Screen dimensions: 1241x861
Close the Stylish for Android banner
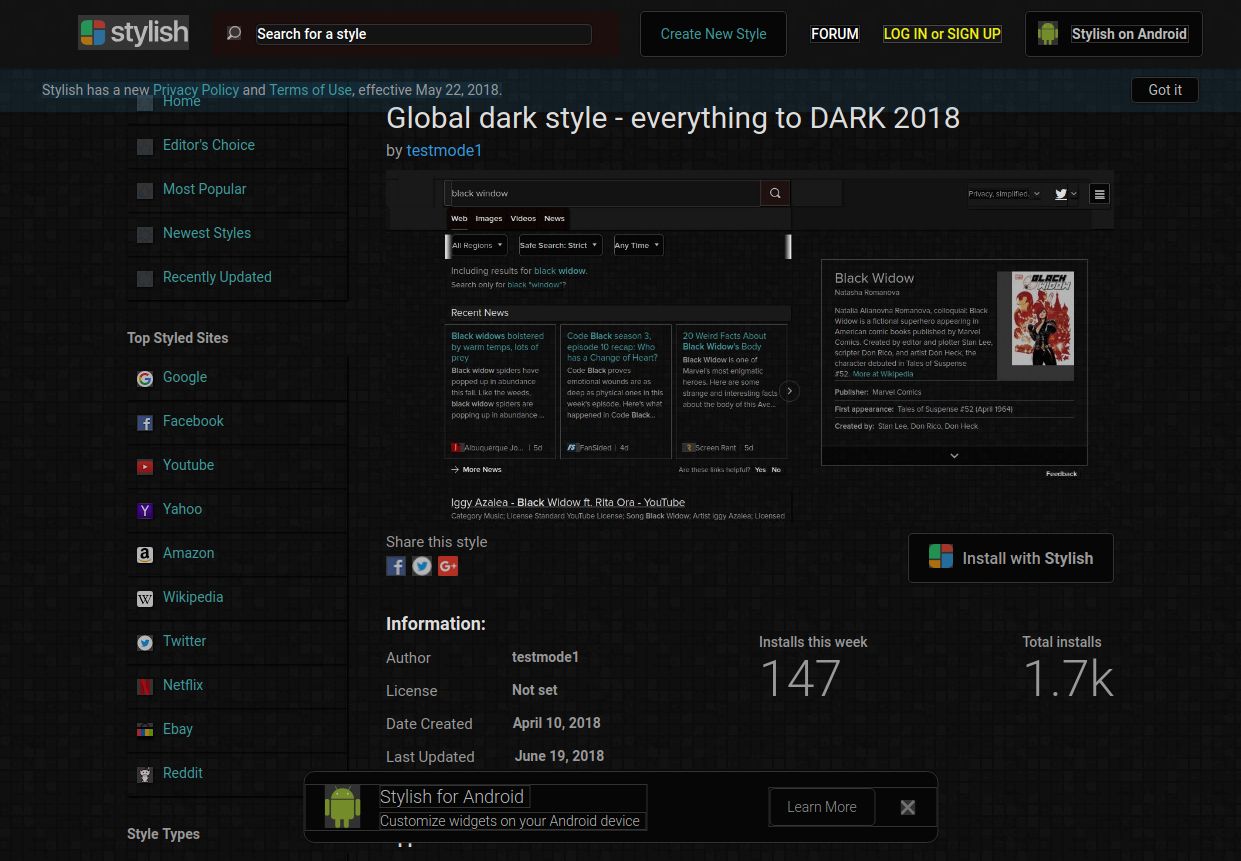[908, 807]
